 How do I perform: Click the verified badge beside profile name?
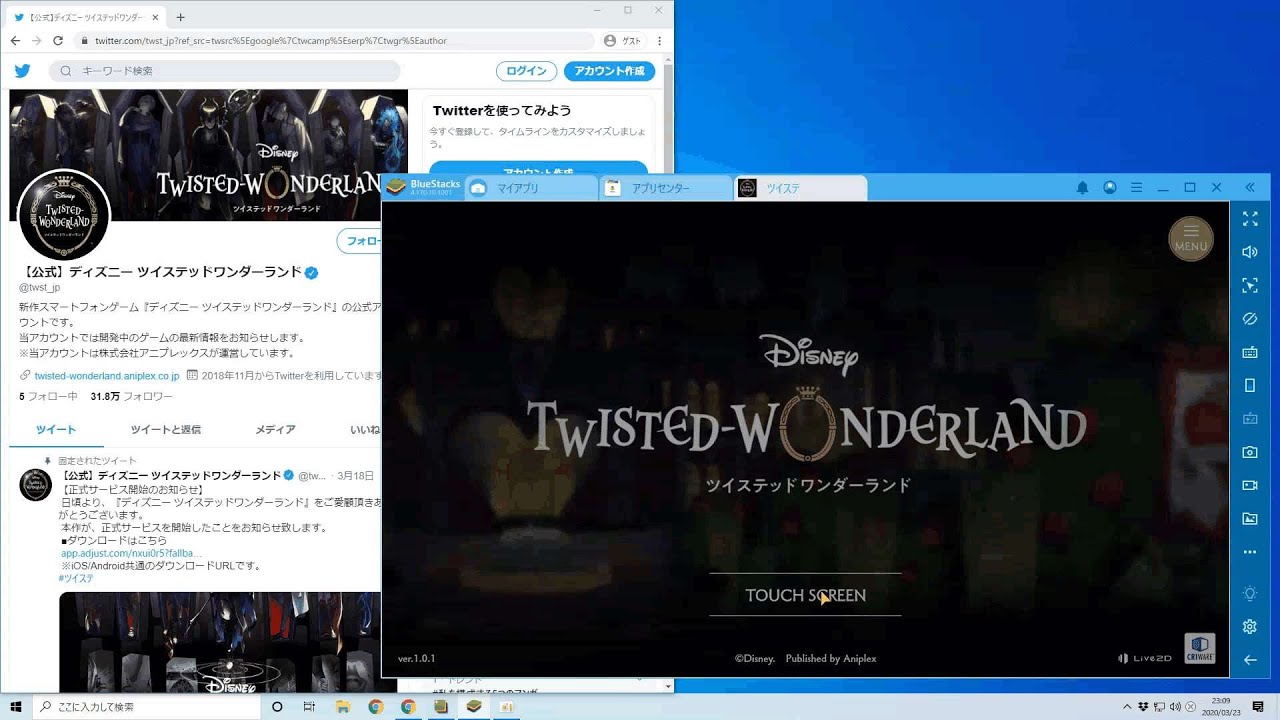pos(311,273)
